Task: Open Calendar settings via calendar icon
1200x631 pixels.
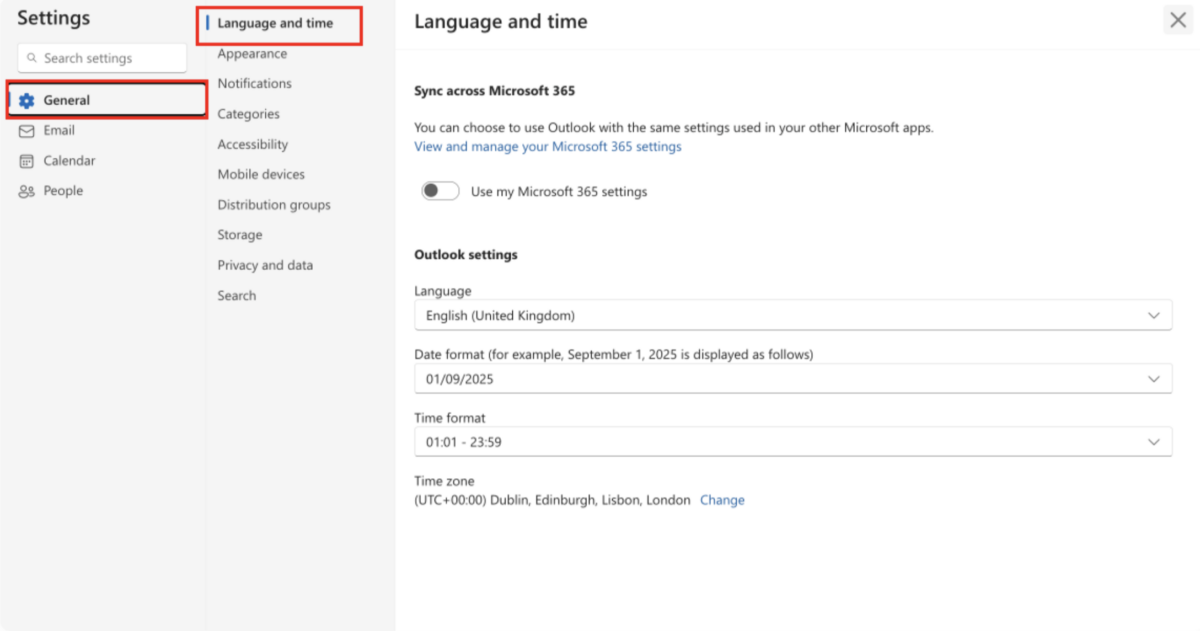Action: click(25, 160)
